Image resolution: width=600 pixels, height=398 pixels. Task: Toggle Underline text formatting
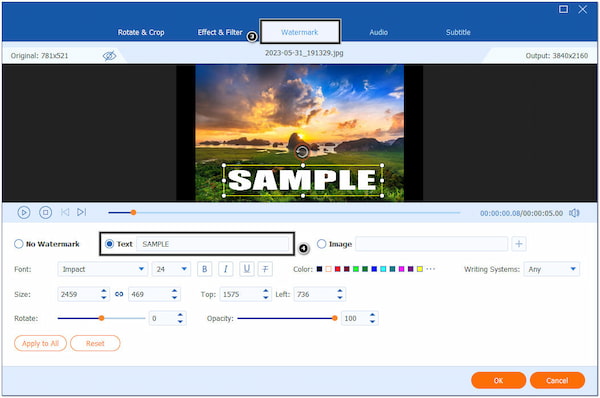(246, 269)
